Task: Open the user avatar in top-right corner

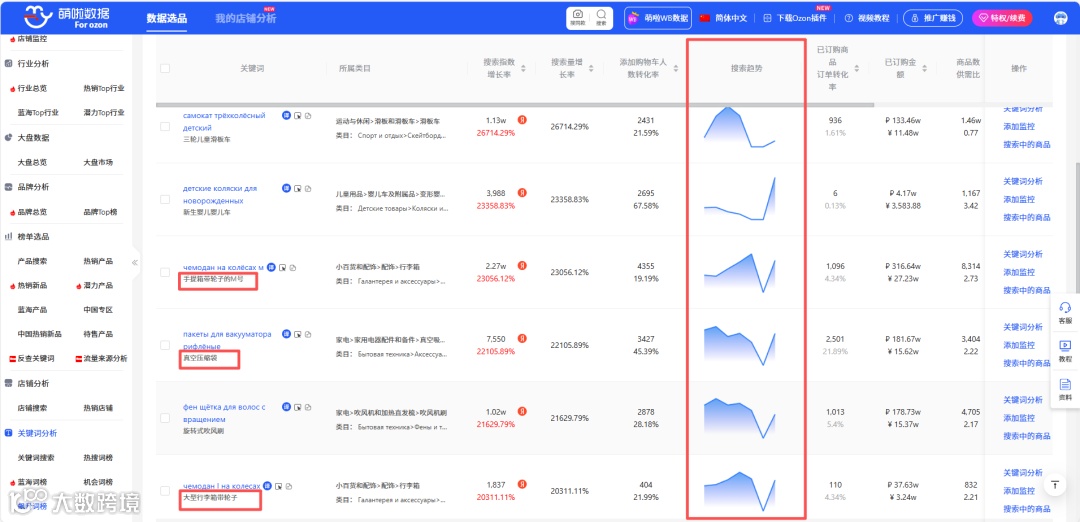Action: (x=1060, y=19)
